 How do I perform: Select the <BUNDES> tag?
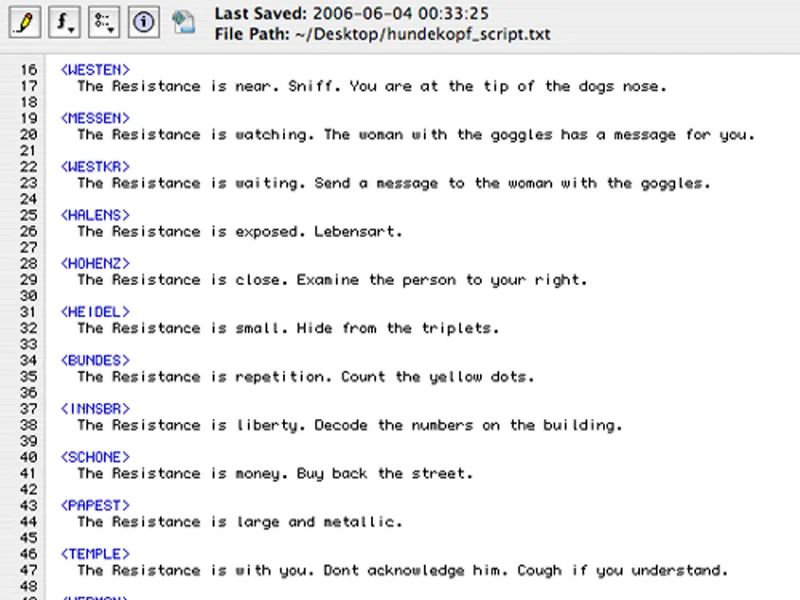click(x=94, y=359)
